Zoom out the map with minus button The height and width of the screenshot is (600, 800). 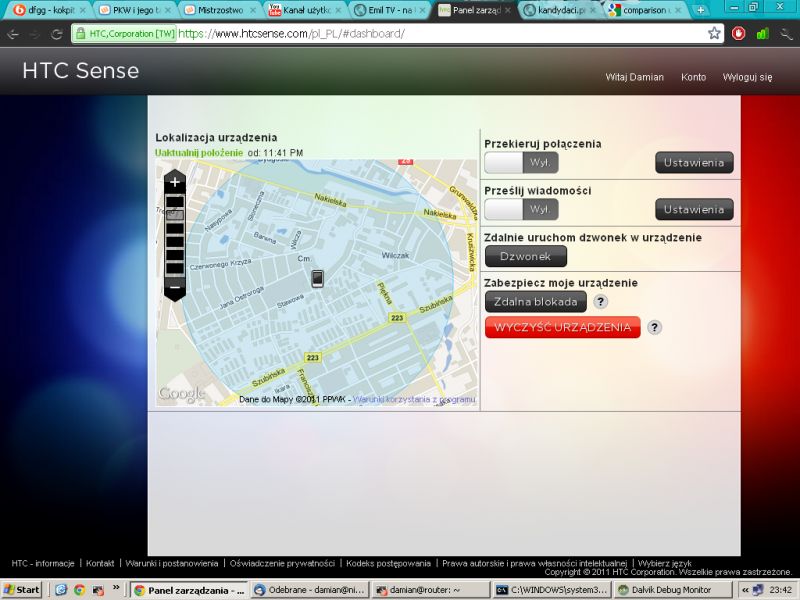pos(174,287)
